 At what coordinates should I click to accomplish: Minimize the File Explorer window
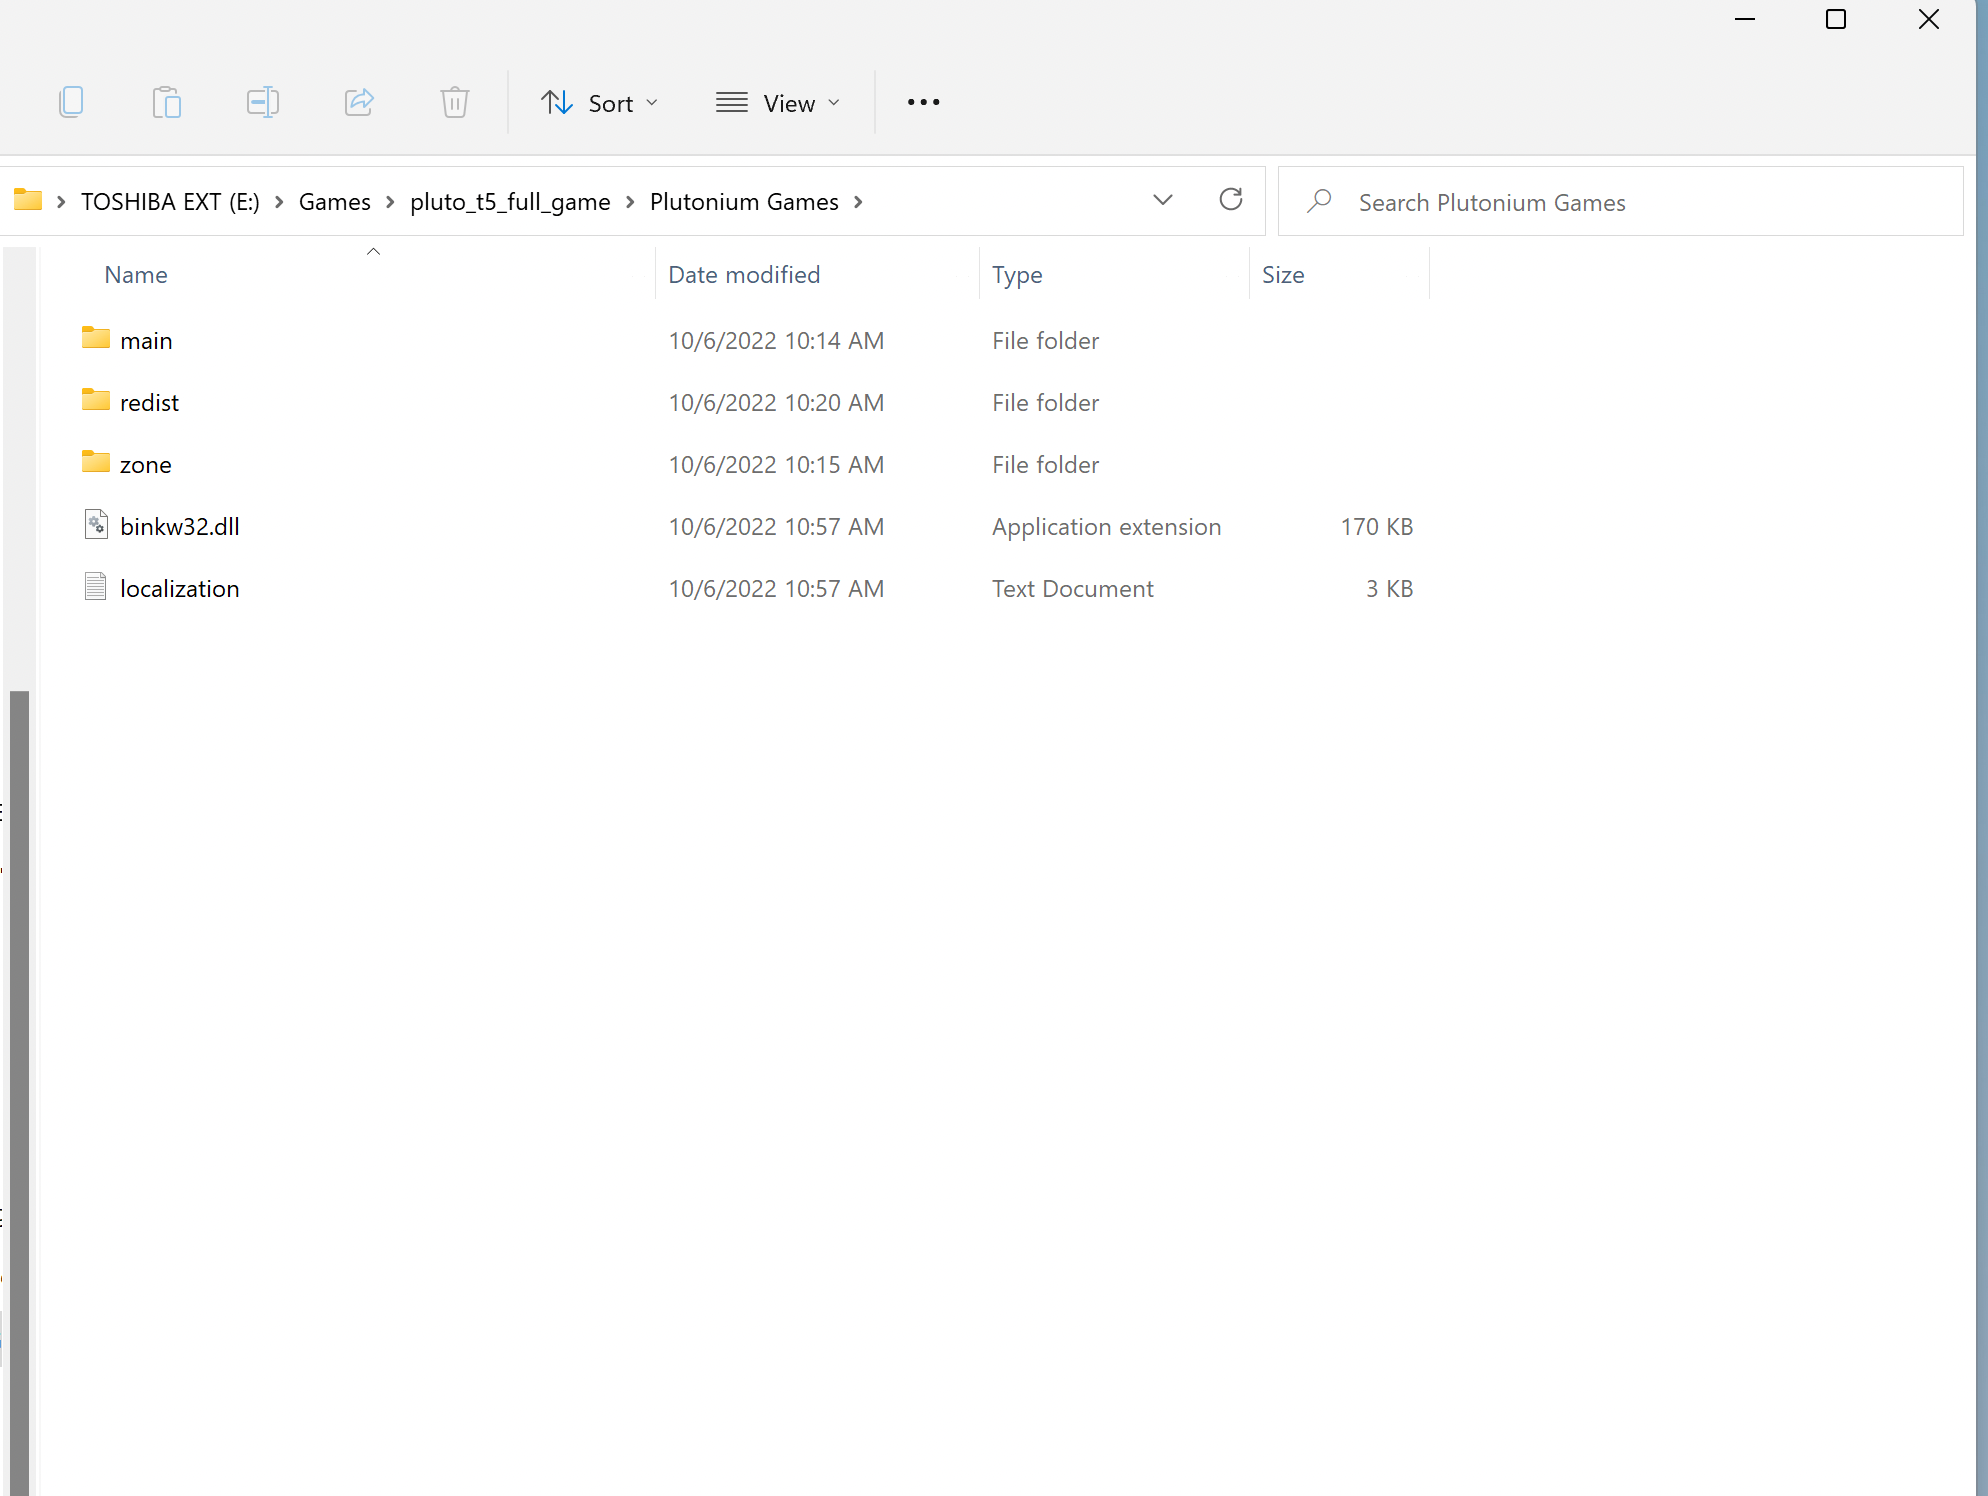click(1745, 19)
